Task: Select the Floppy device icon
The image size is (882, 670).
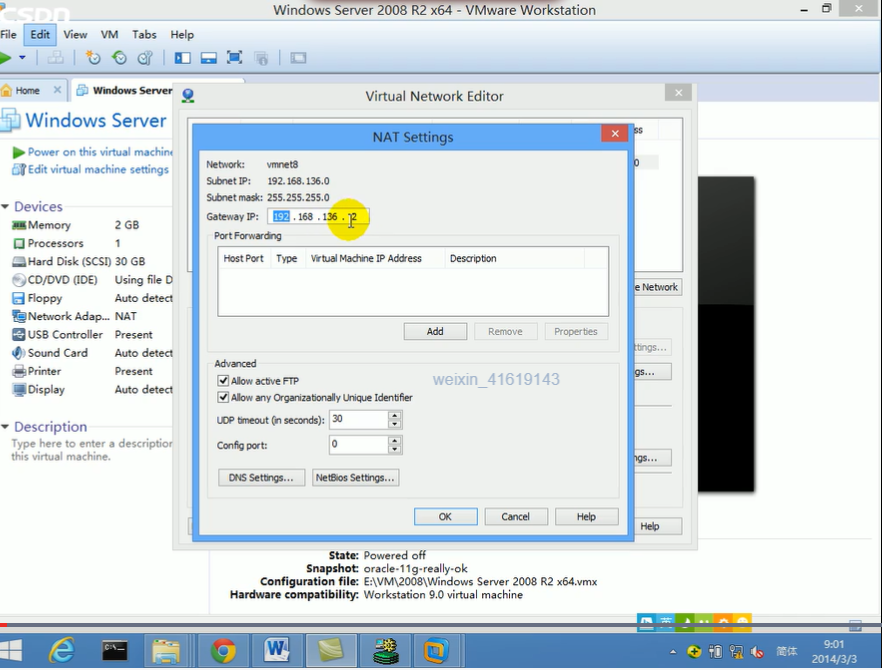Action: click(19, 298)
